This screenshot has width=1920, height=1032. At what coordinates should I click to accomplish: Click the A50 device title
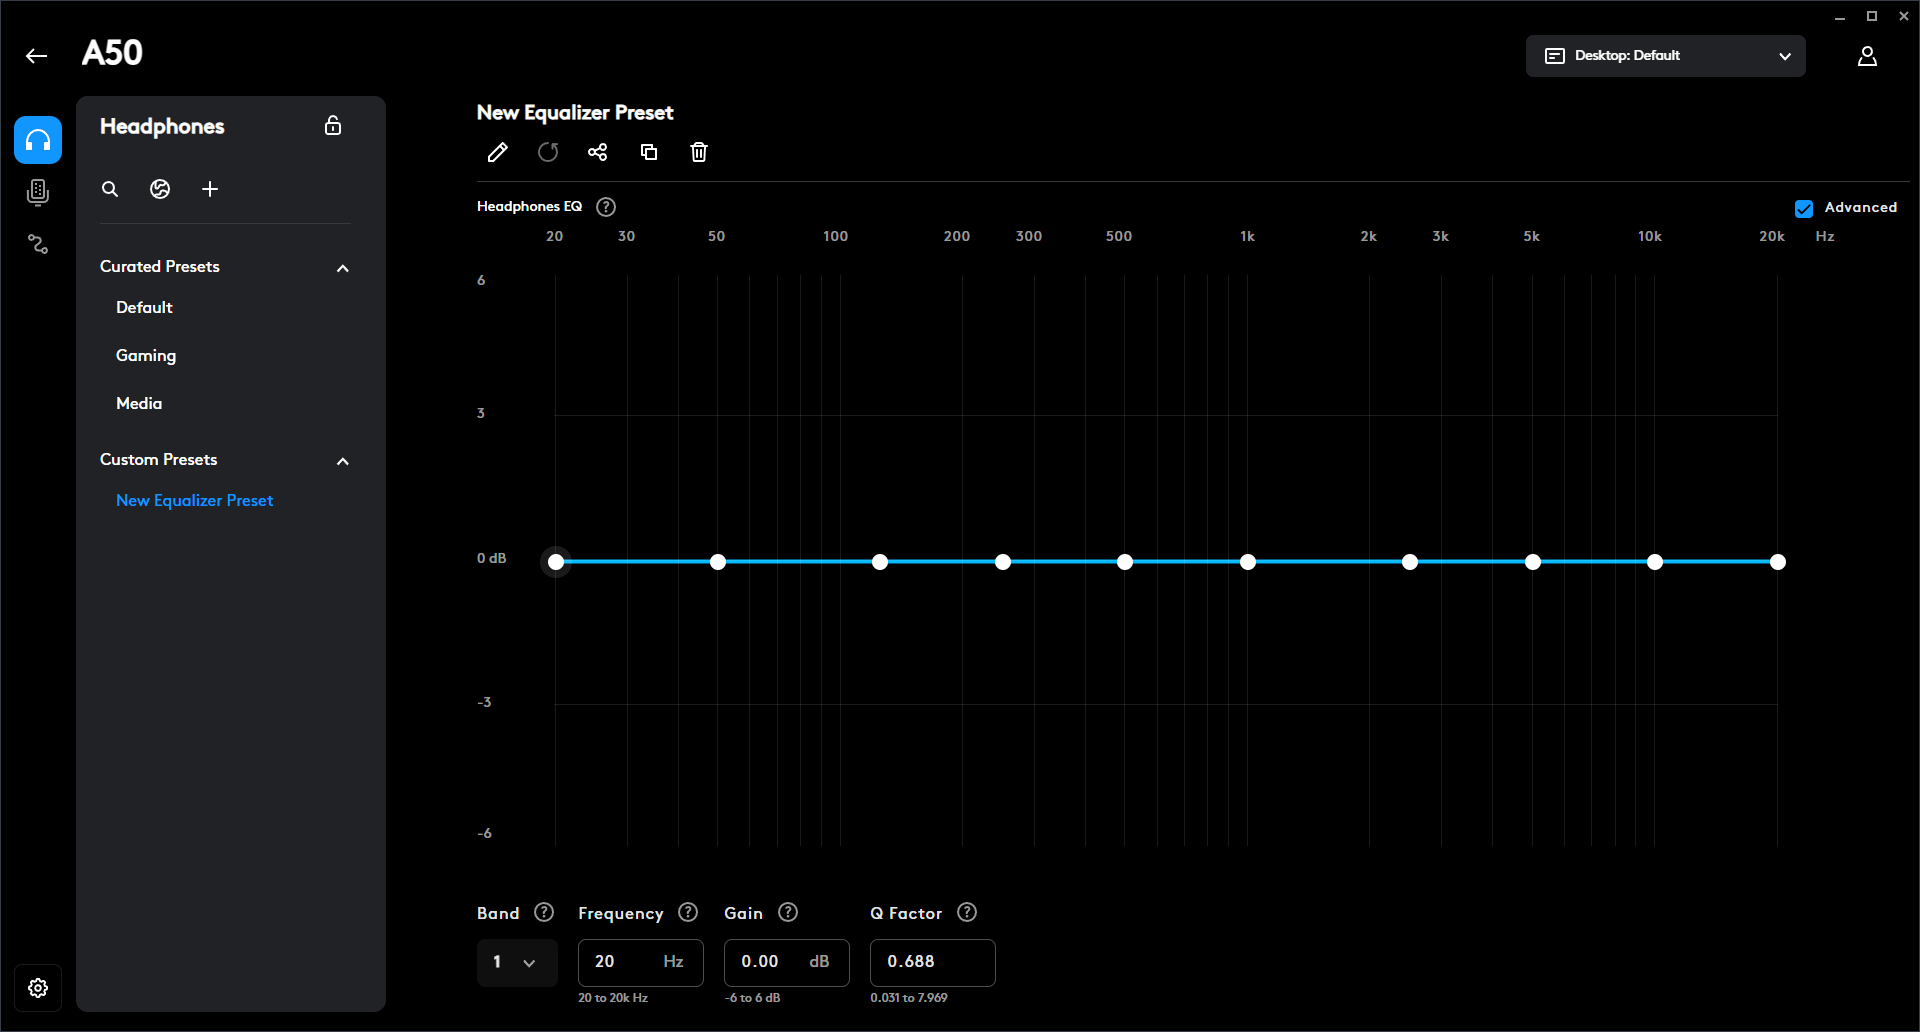click(112, 53)
